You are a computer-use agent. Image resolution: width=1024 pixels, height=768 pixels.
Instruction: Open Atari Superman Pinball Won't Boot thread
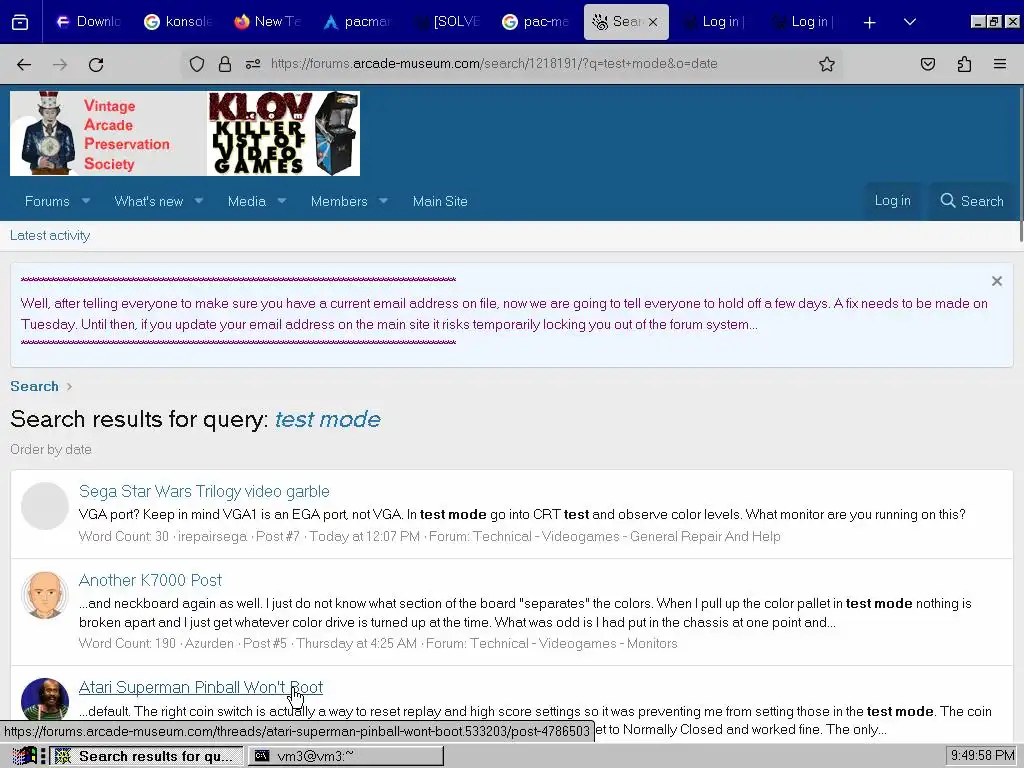(x=200, y=687)
